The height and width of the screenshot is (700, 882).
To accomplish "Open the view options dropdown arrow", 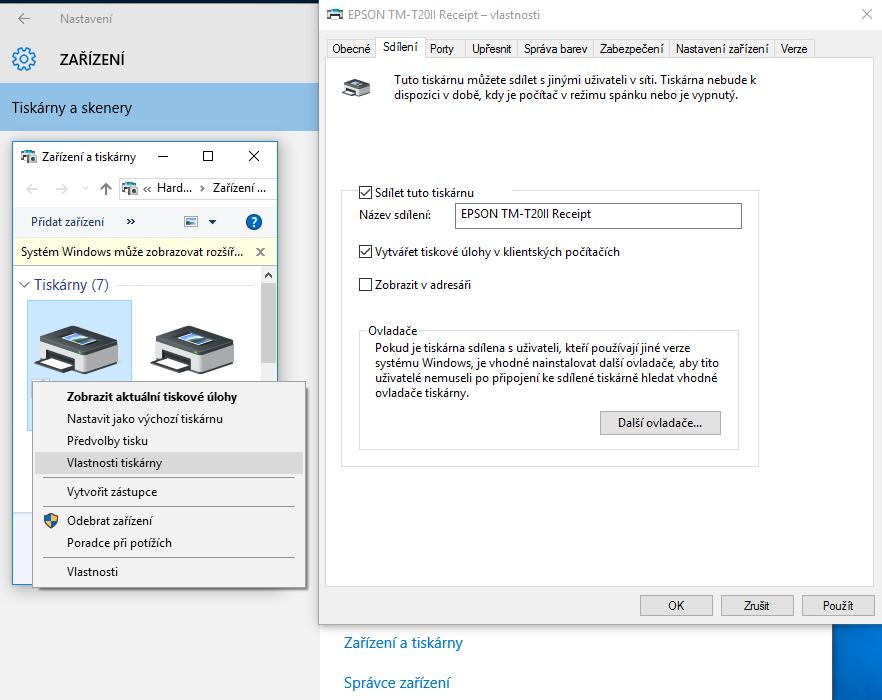I will tap(212, 222).
